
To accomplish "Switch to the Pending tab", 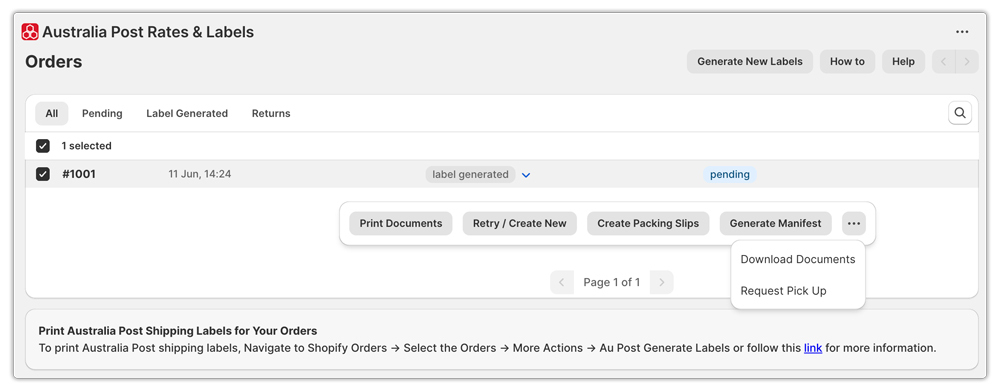I will [x=102, y=113].
